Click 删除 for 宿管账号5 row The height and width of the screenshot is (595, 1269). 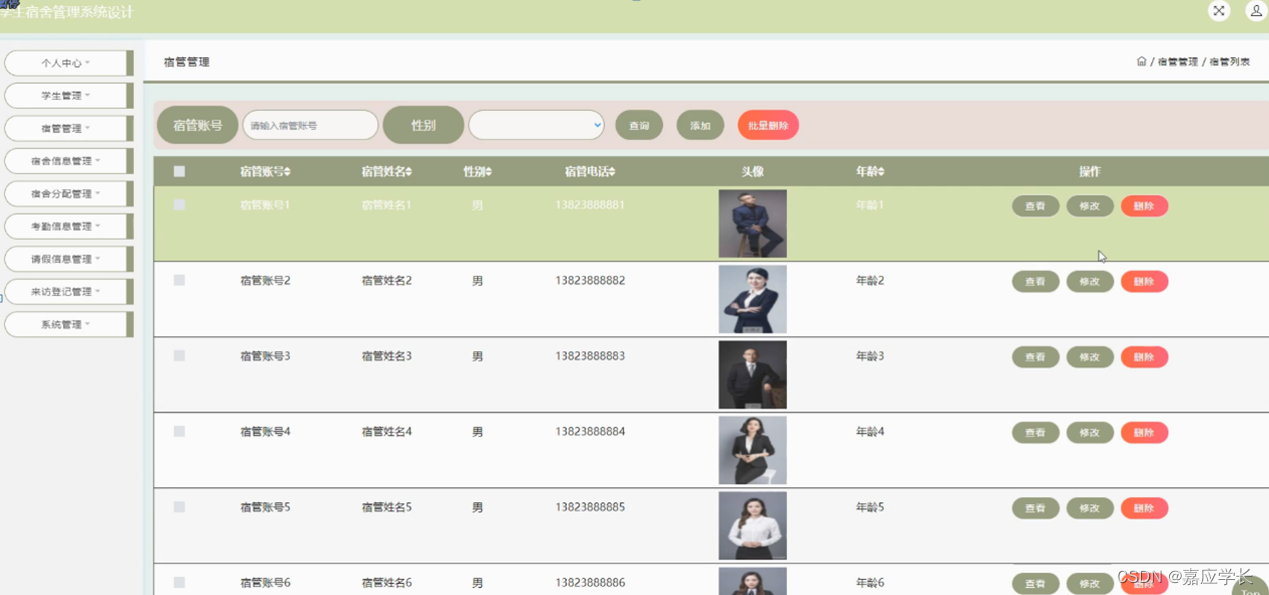pos(1144,508)
